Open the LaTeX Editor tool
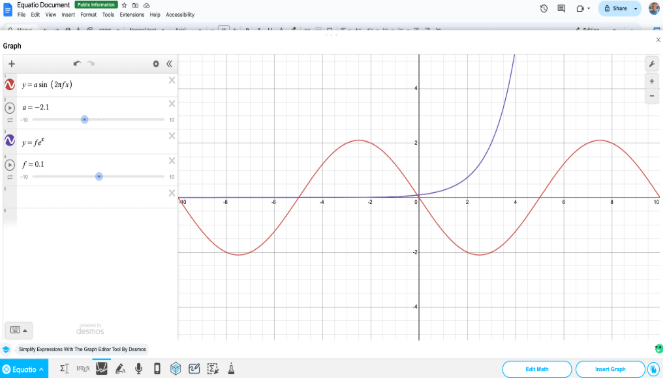Image resolution: width=663 pixels, height=378 pixels. point(83,369)
